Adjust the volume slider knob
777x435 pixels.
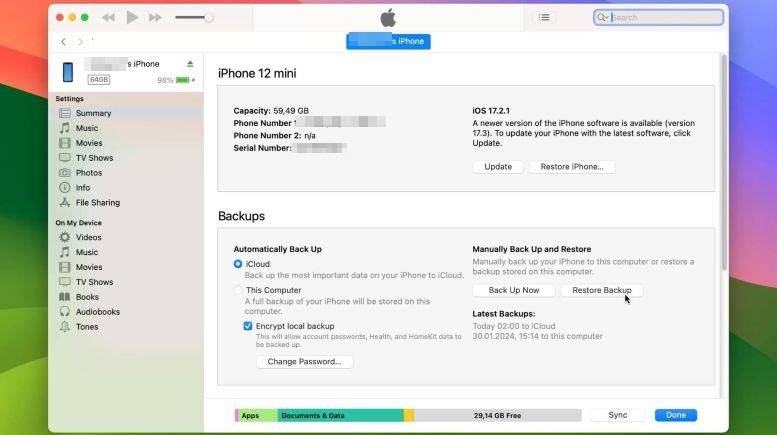click(209, 18)
